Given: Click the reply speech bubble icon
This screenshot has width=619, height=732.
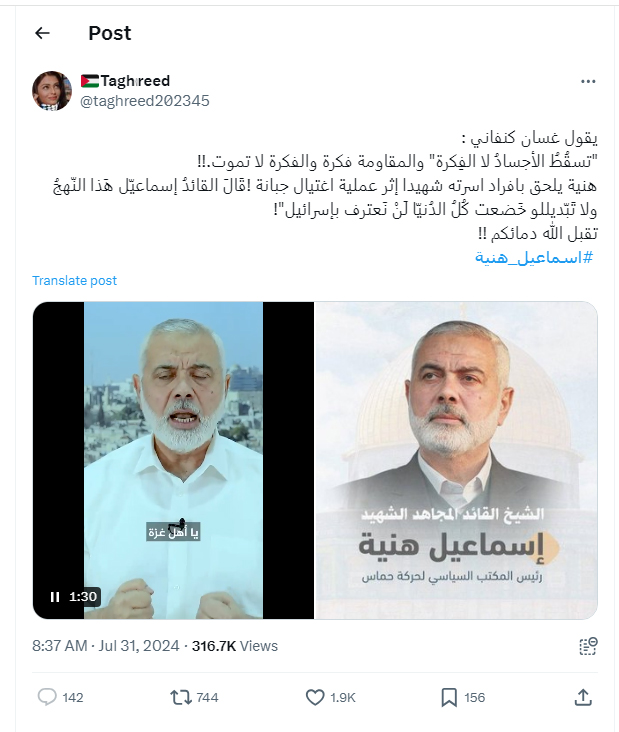Looking at the screenshot, I should point(47,697).
